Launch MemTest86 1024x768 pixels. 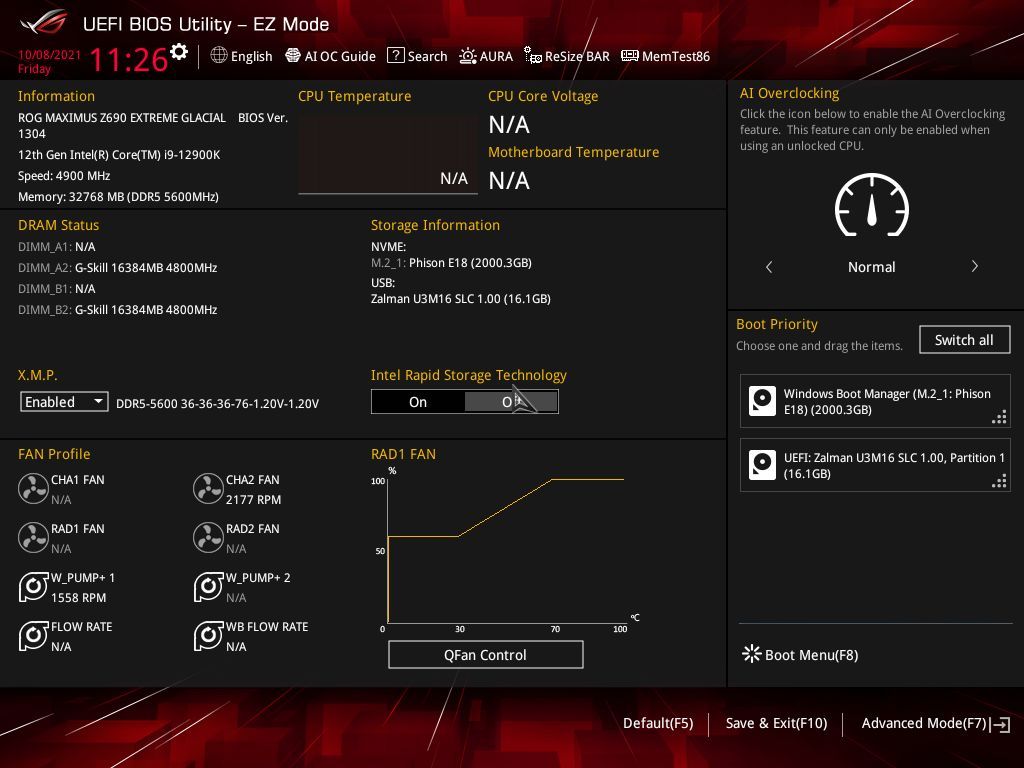665,56
